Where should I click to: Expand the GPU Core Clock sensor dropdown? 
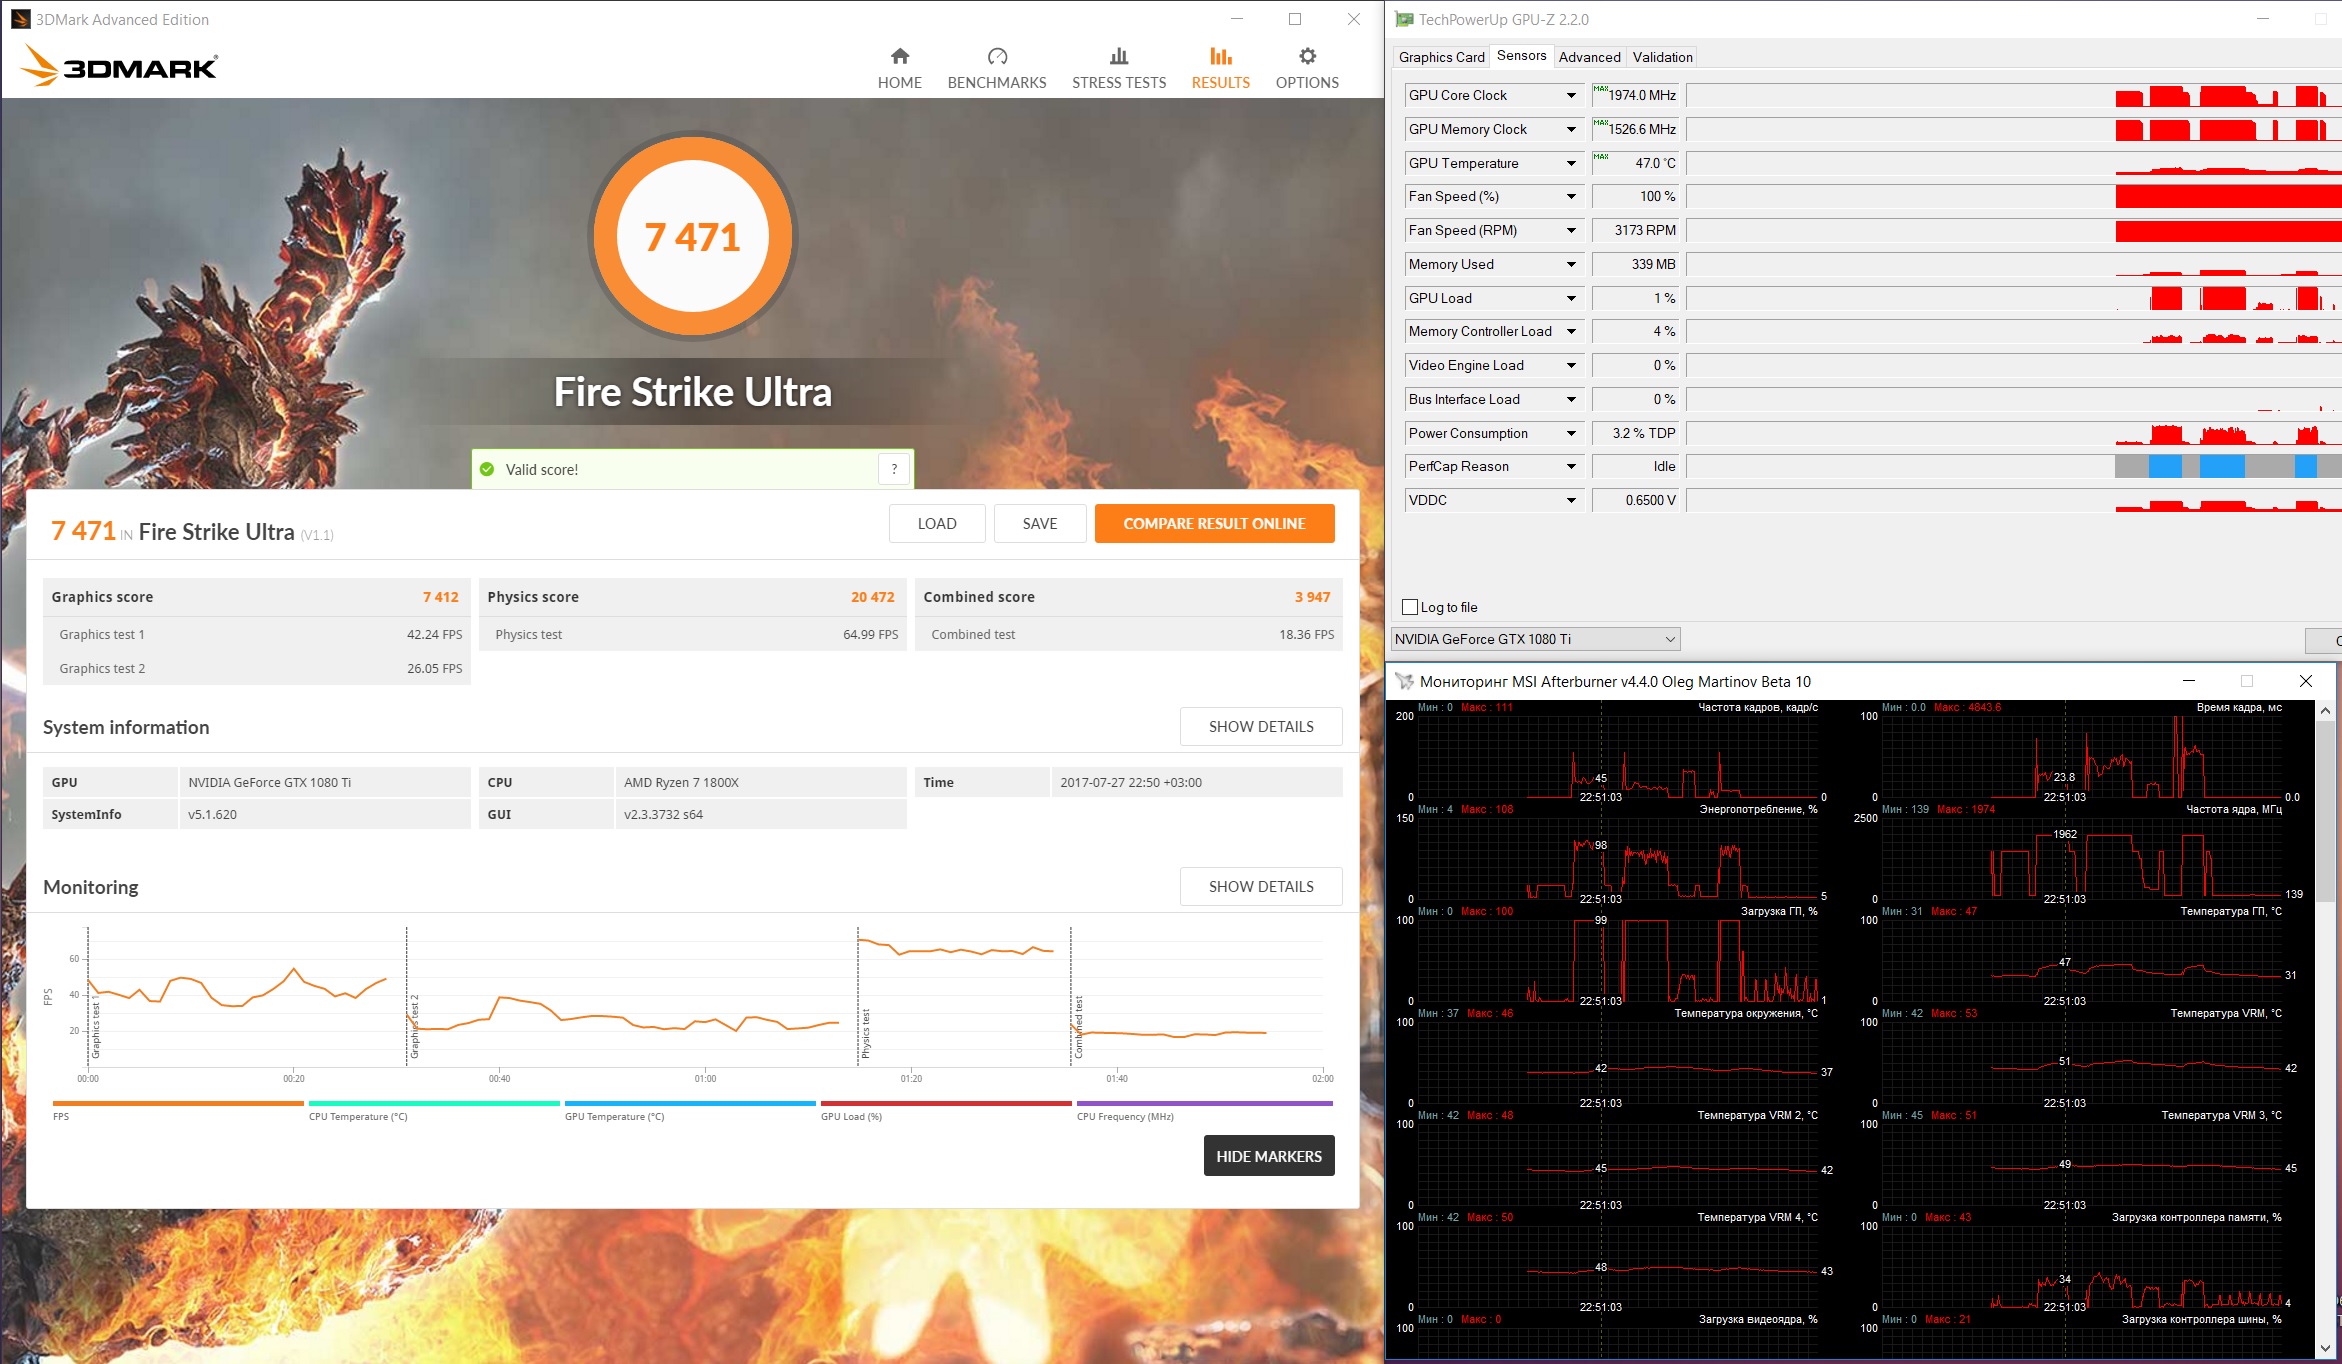point(1571,96)
